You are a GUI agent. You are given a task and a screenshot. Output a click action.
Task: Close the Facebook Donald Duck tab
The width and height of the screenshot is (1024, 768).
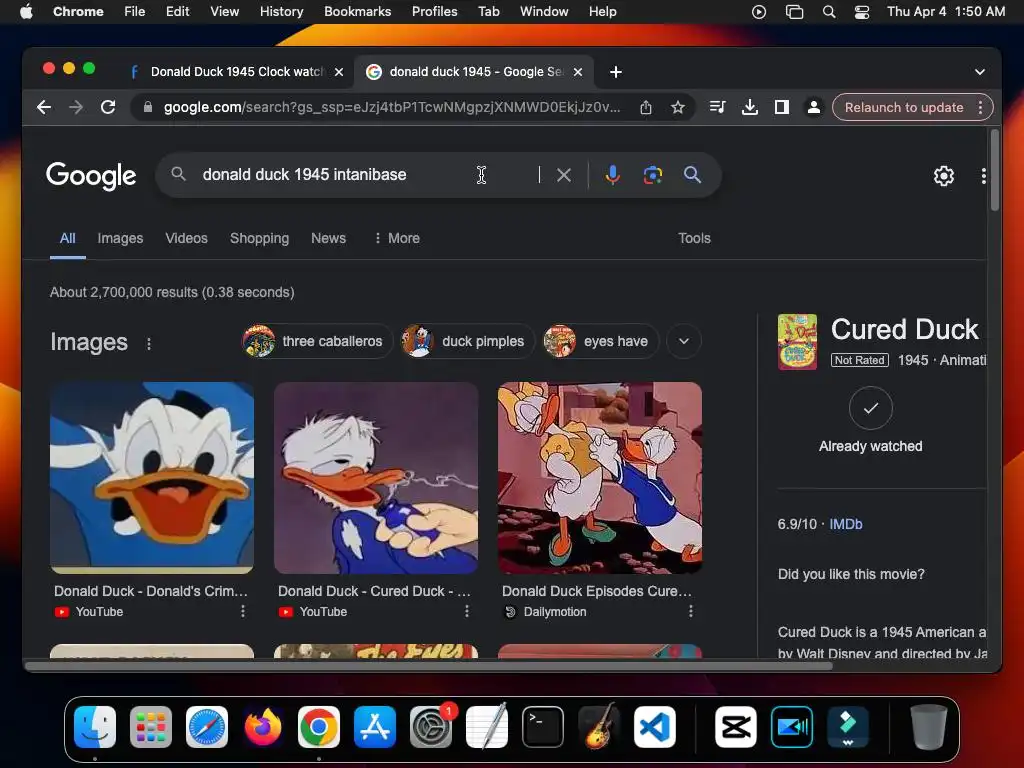click(339, 72)
